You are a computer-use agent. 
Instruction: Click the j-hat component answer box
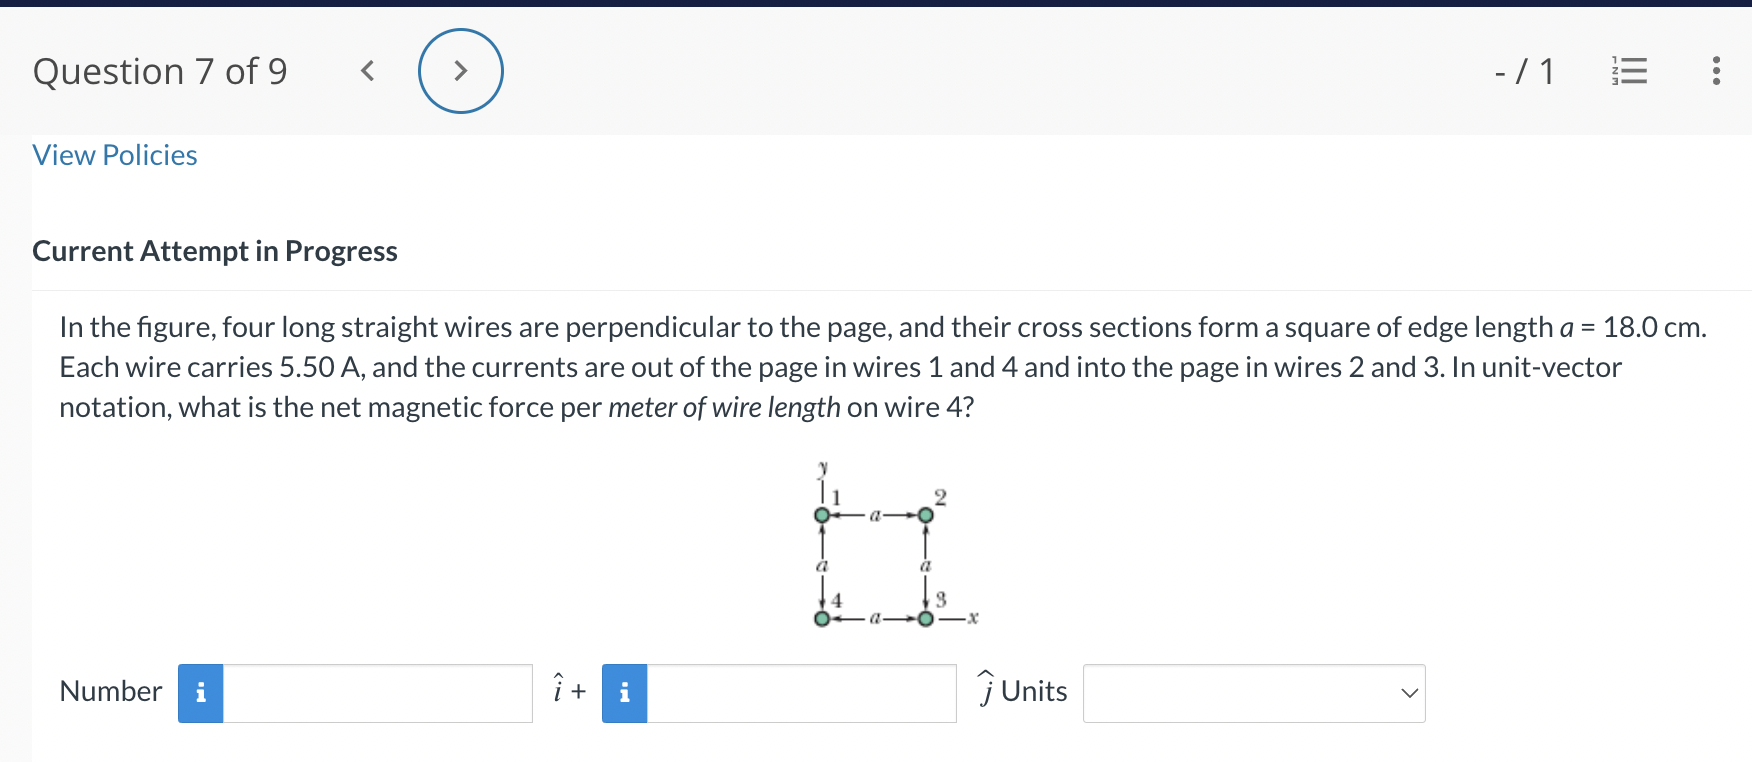pyautogui.click(x=800, y=692)
